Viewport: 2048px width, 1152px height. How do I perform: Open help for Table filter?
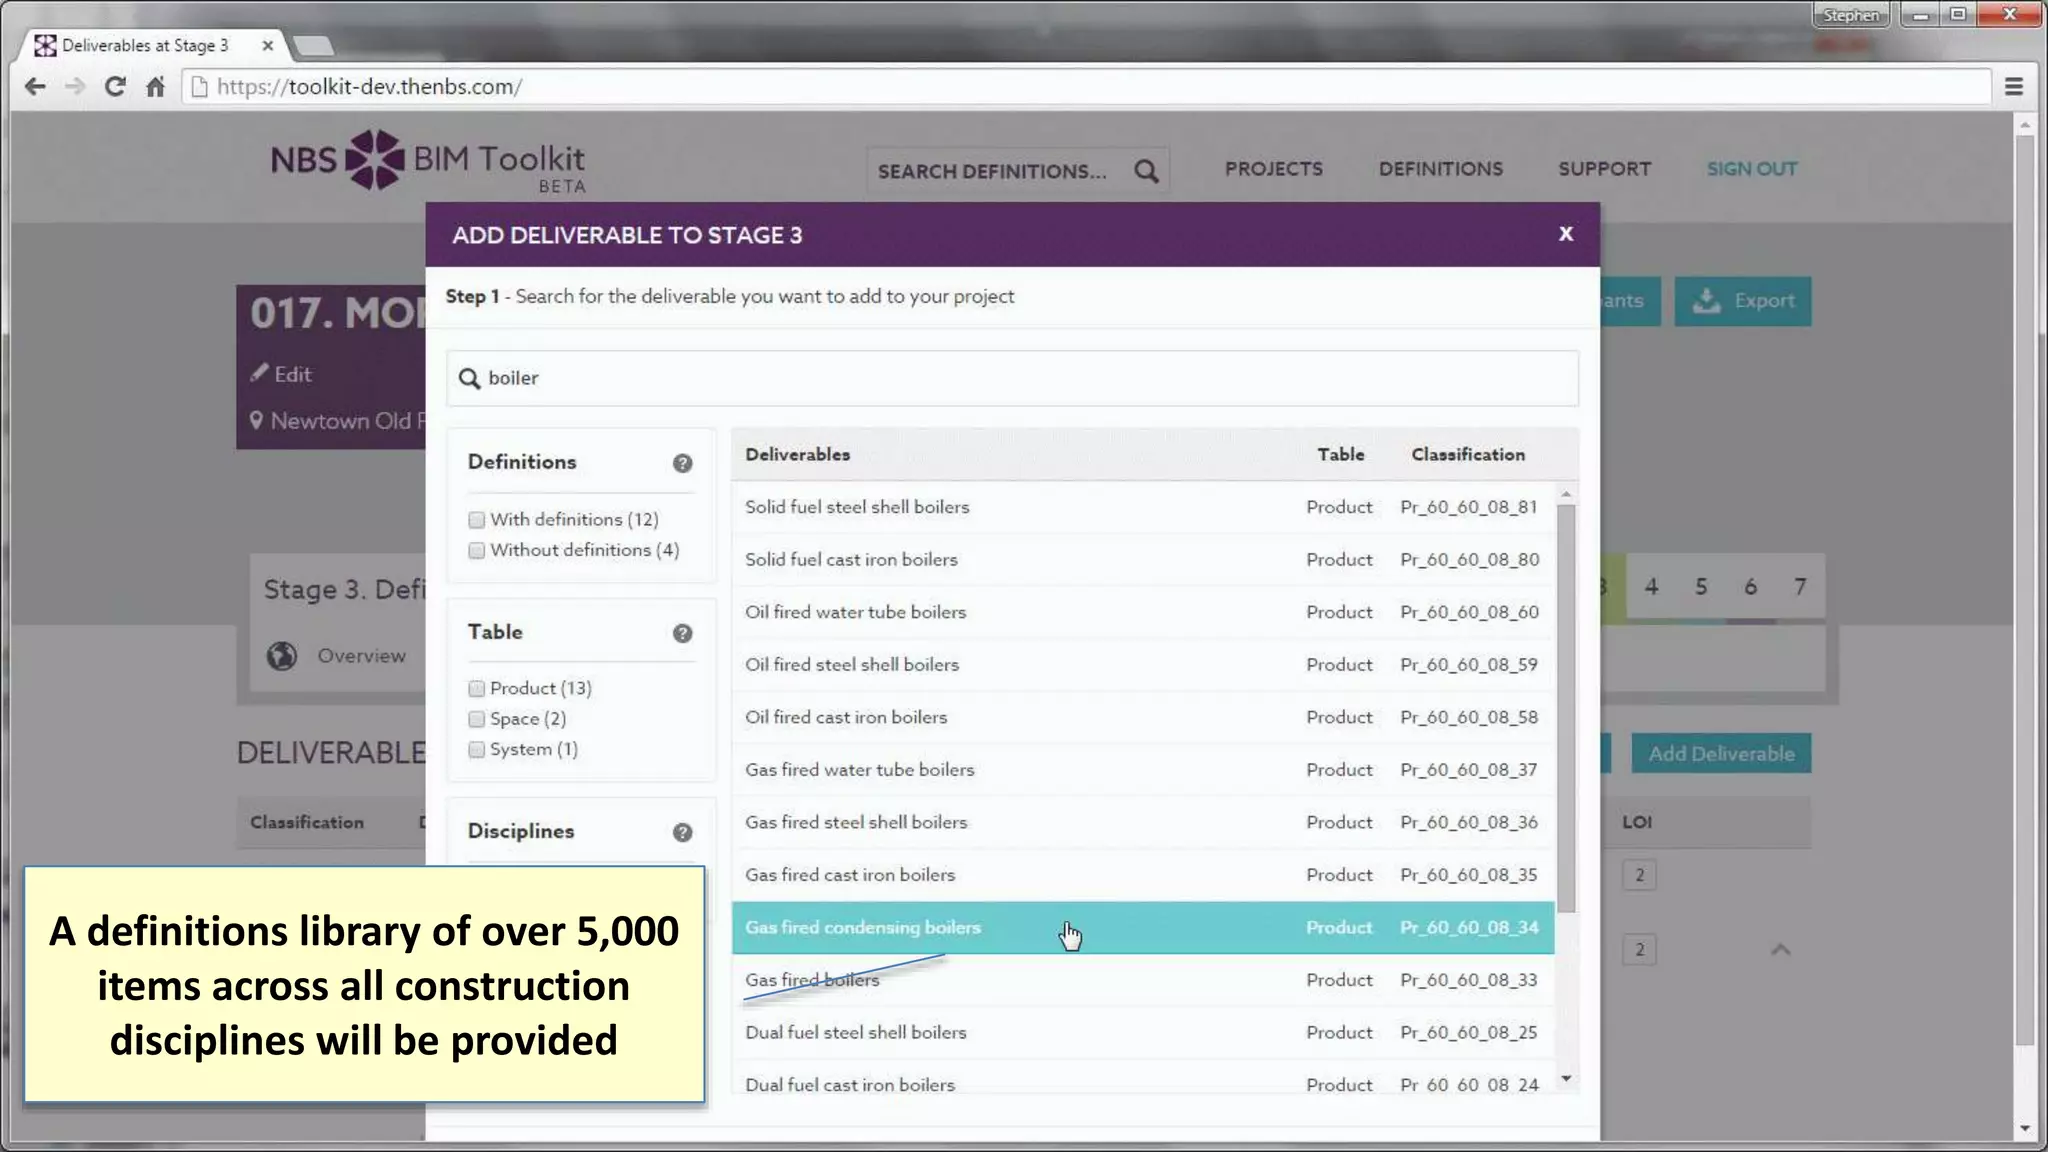coord(682,633)
